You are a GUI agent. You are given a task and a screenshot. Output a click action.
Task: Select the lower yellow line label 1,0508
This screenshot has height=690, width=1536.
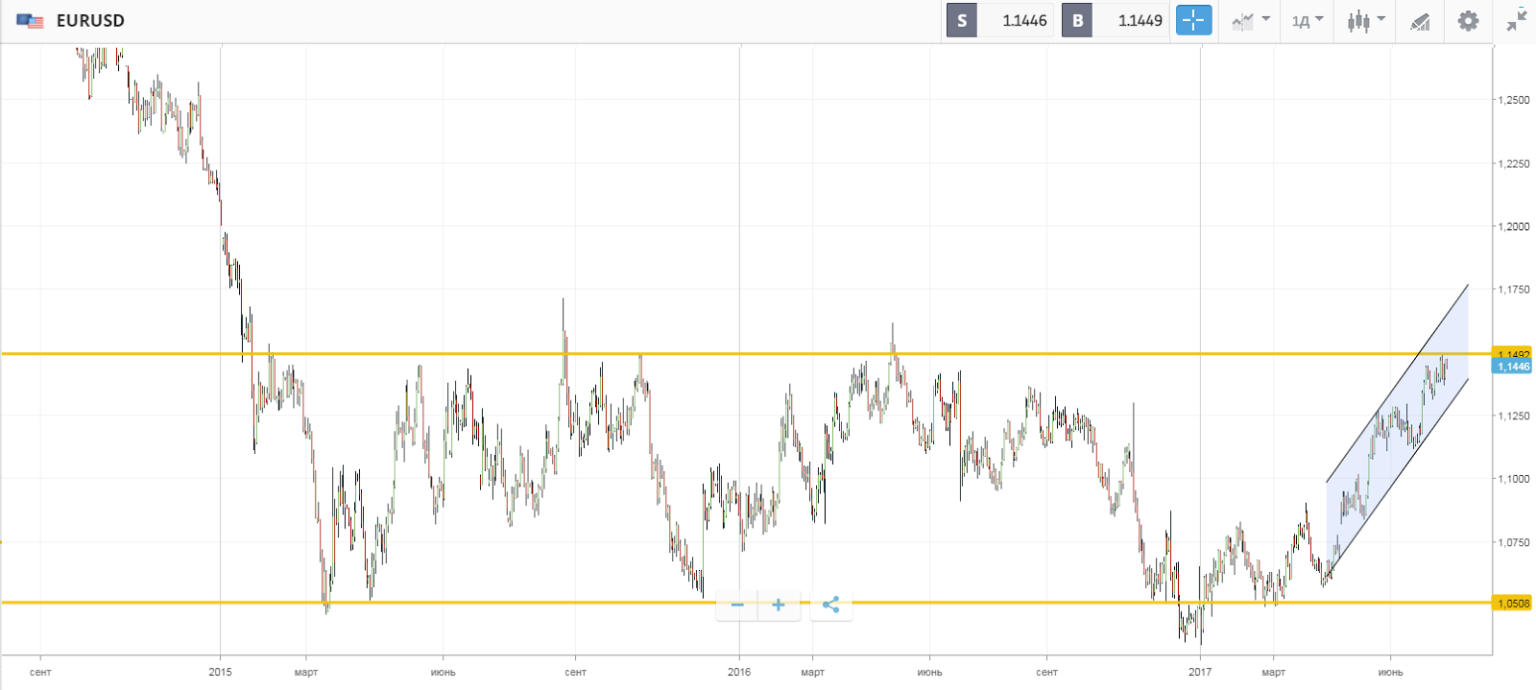1513,602
